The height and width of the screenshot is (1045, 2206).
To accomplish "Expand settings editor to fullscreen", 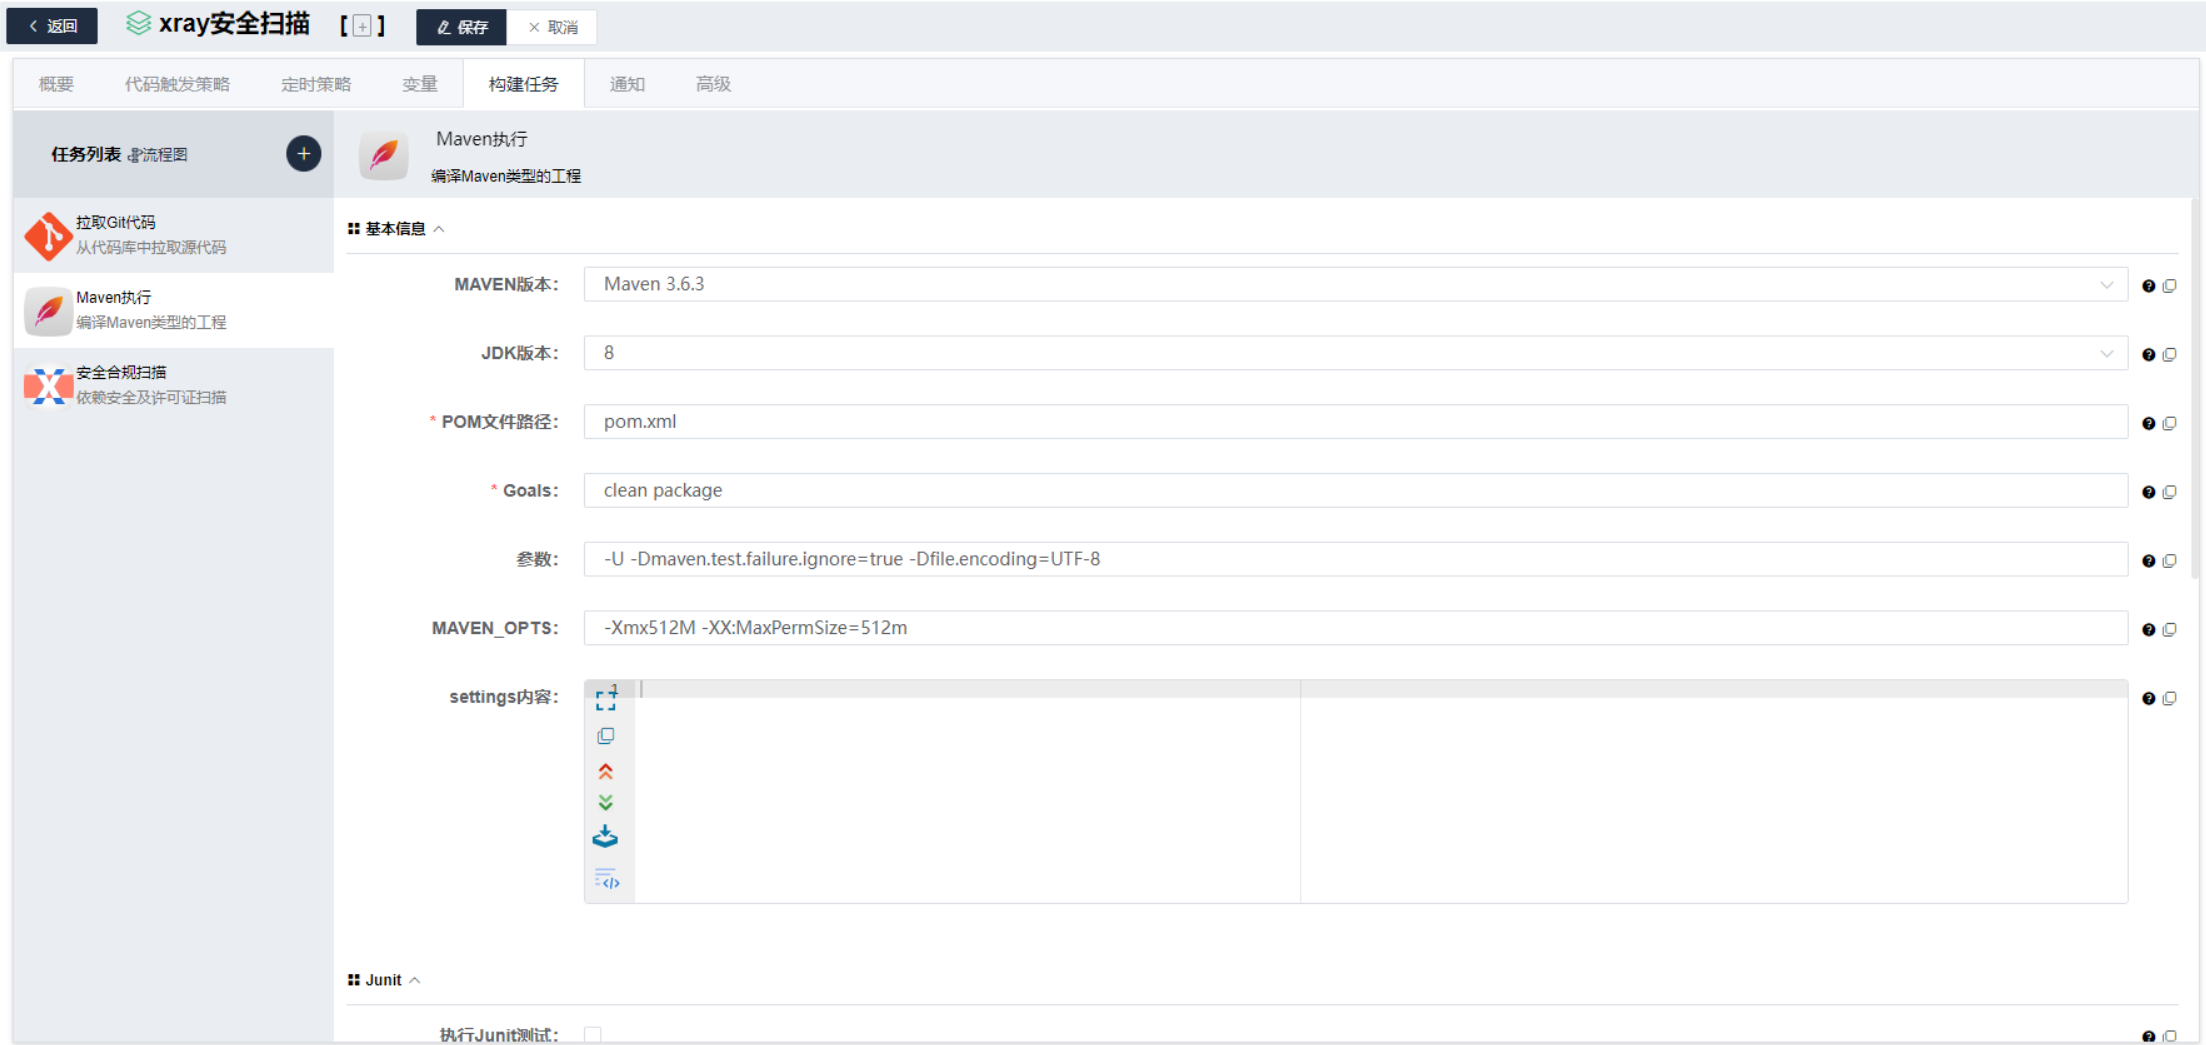I will pos(606,701).
